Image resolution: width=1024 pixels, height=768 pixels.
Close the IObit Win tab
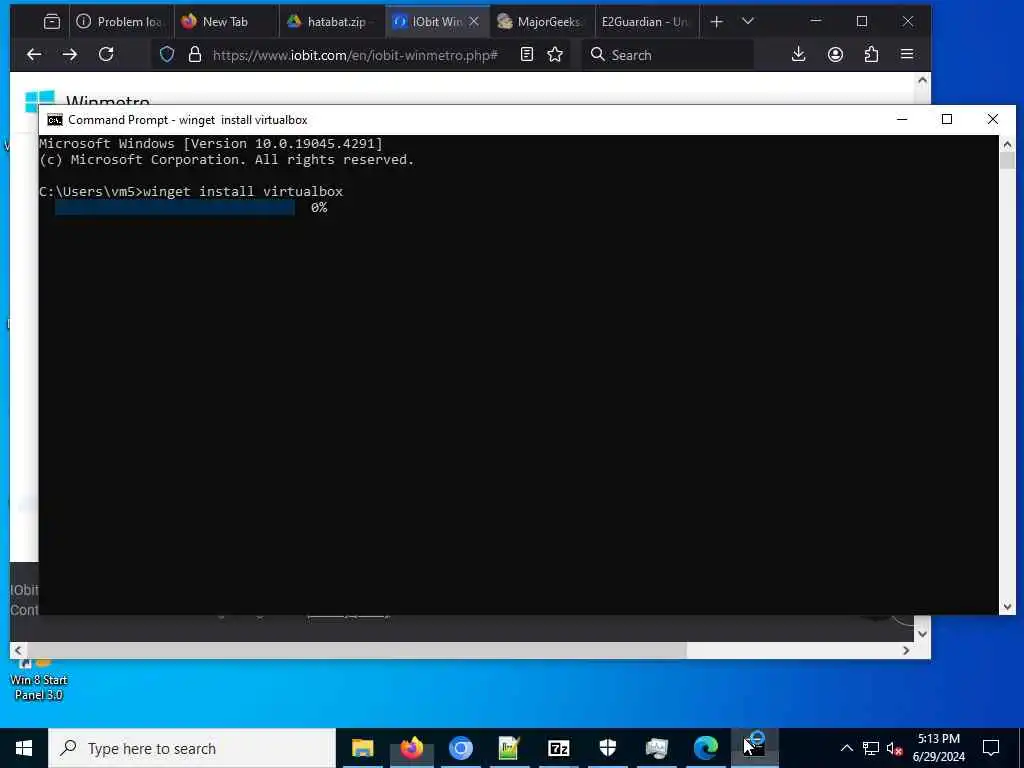[474, 22]
